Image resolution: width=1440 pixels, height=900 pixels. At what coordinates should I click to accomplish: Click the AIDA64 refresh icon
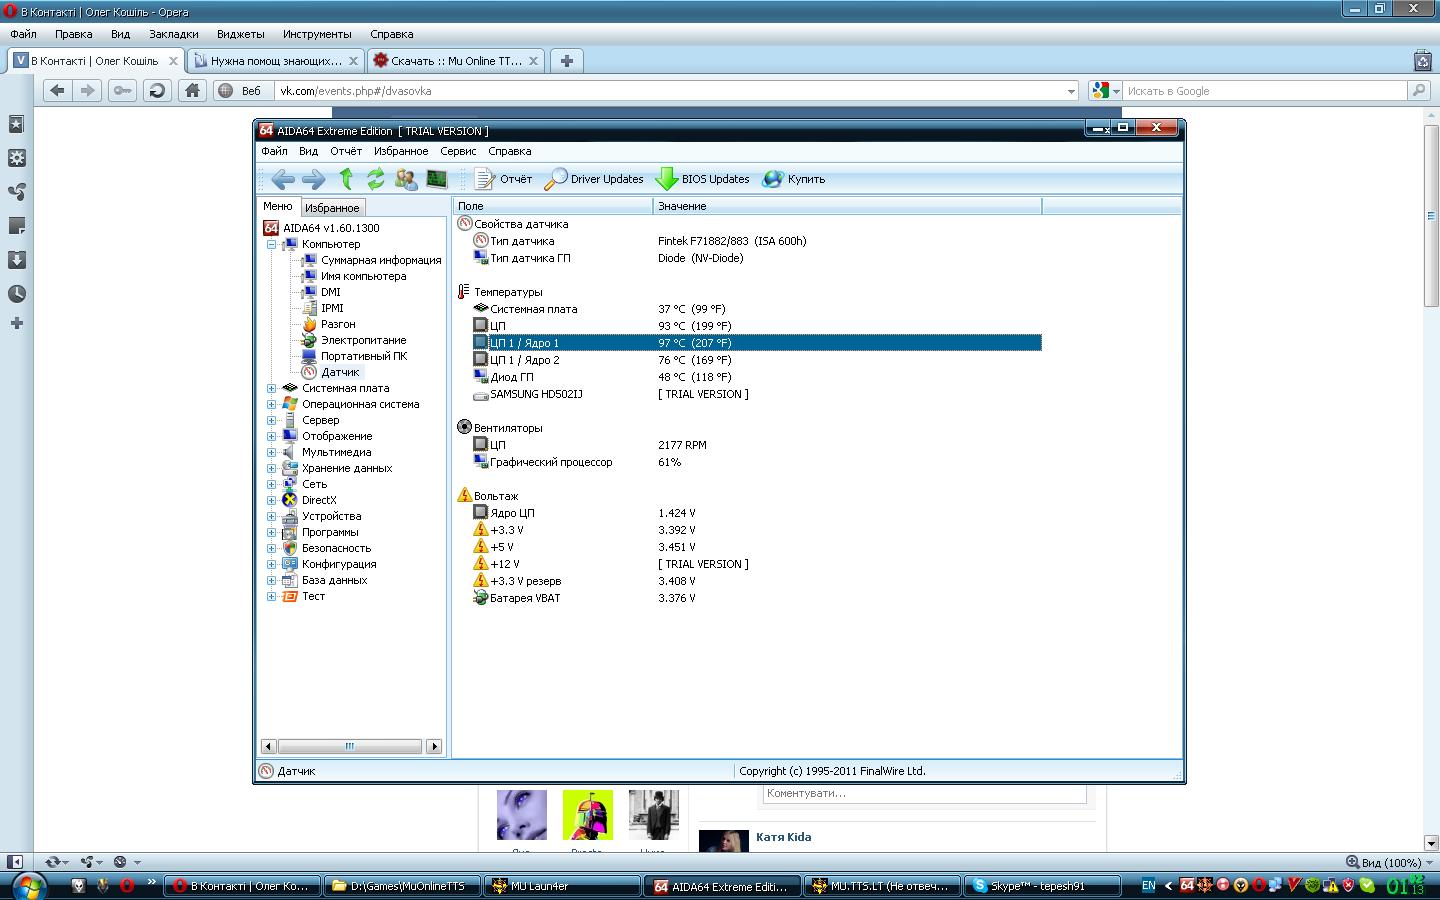point(376,179)
